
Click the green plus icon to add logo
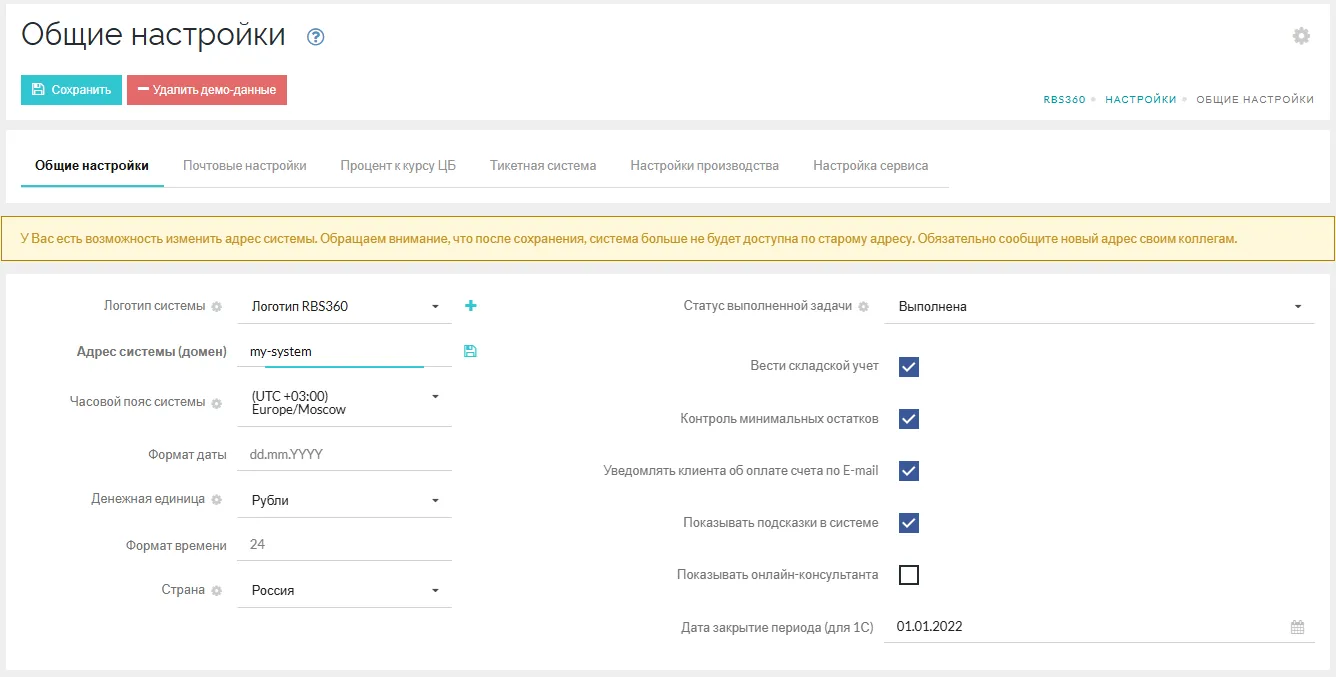pyautogui.click(x=471, y=305)
